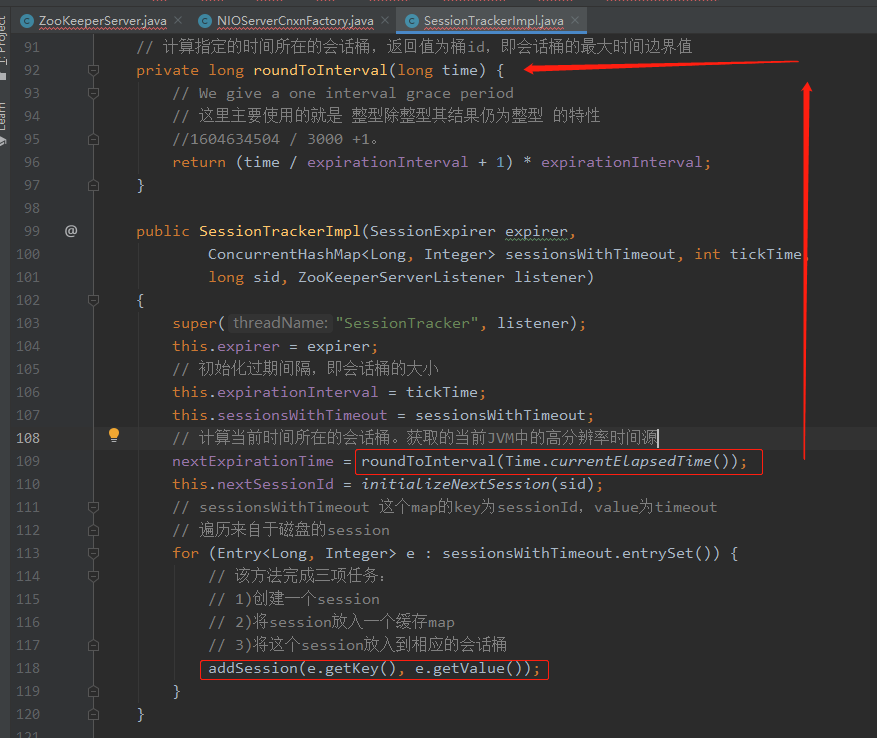Screen dimensions: 877x738
Task: Collapse roundToInterval method at line 92
Action: click(x=93, y=70)
